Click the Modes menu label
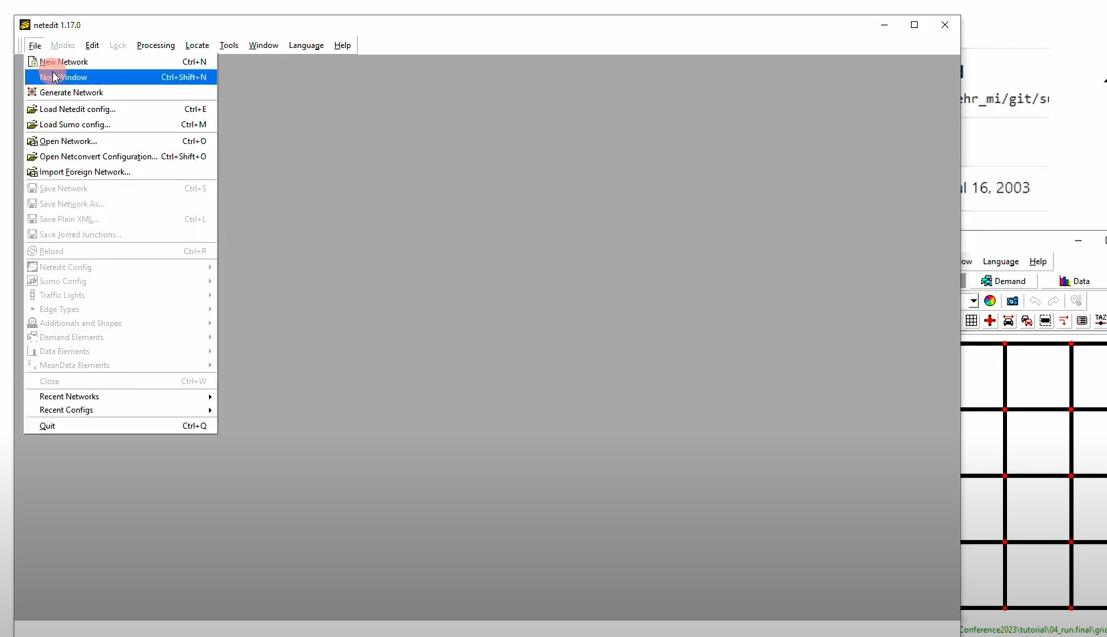 [x=63, y=45]
